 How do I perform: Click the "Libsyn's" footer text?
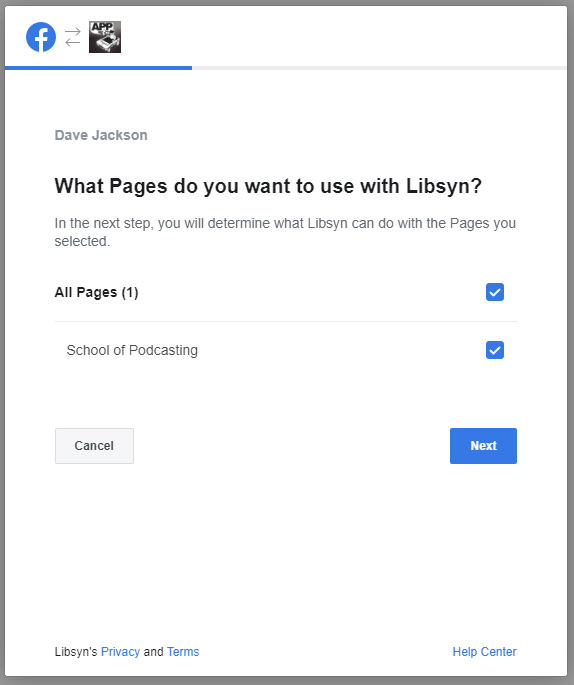pos(76,651)
